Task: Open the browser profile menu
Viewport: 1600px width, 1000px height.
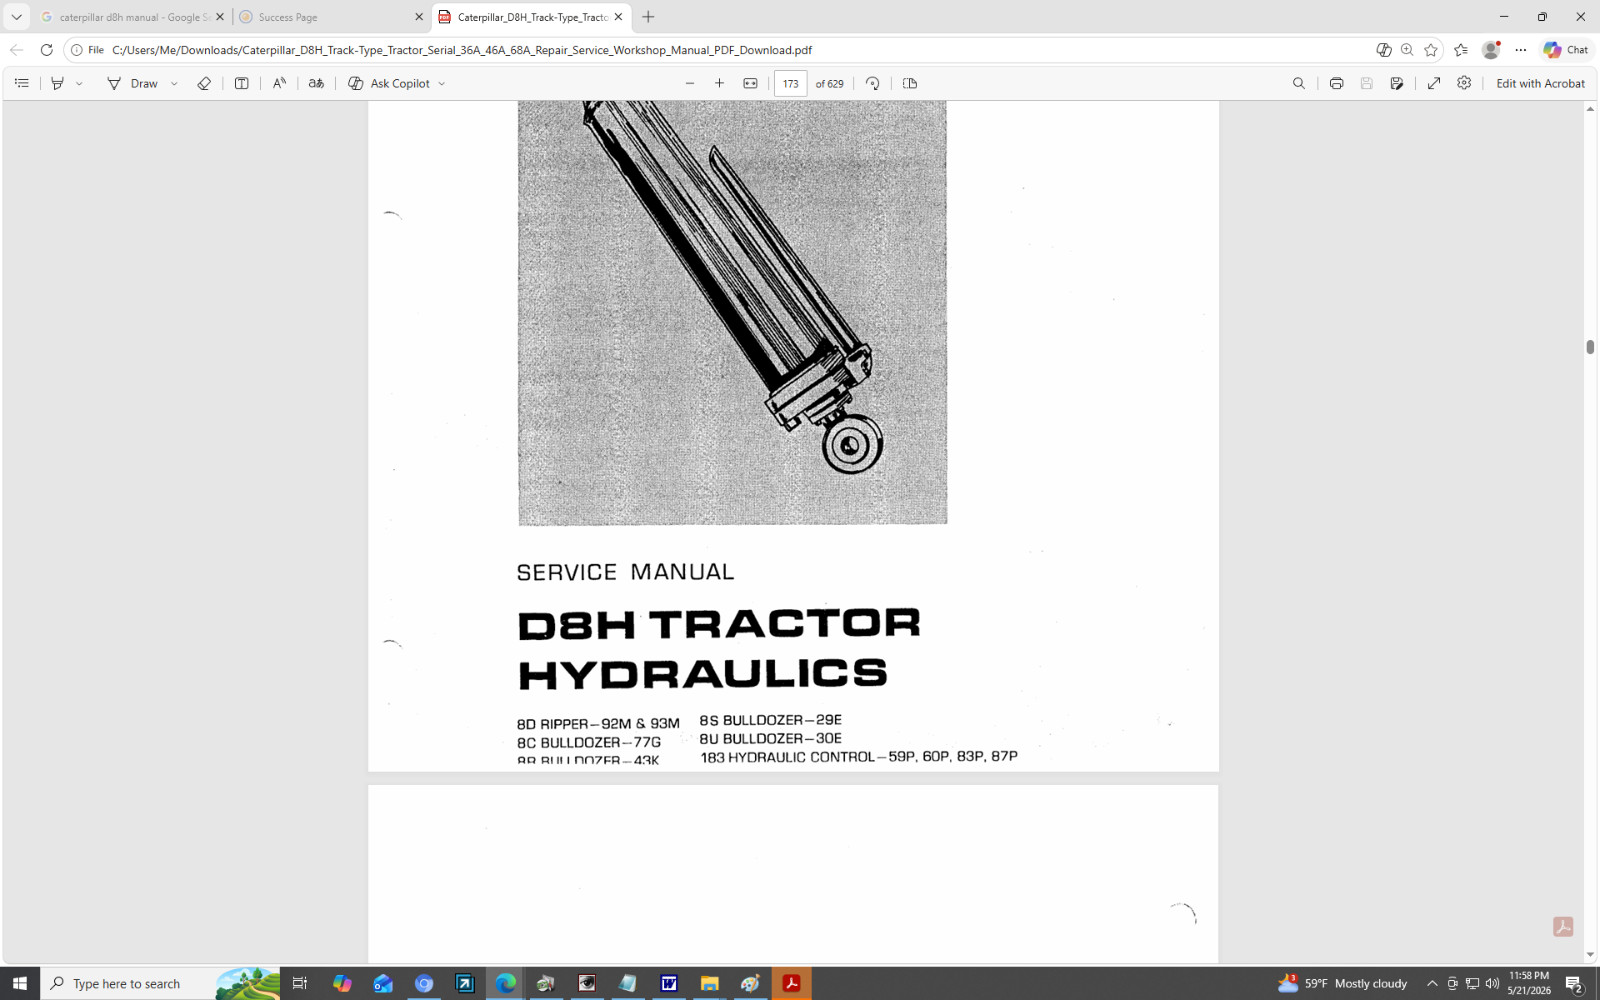Action: click(1491, 50)
